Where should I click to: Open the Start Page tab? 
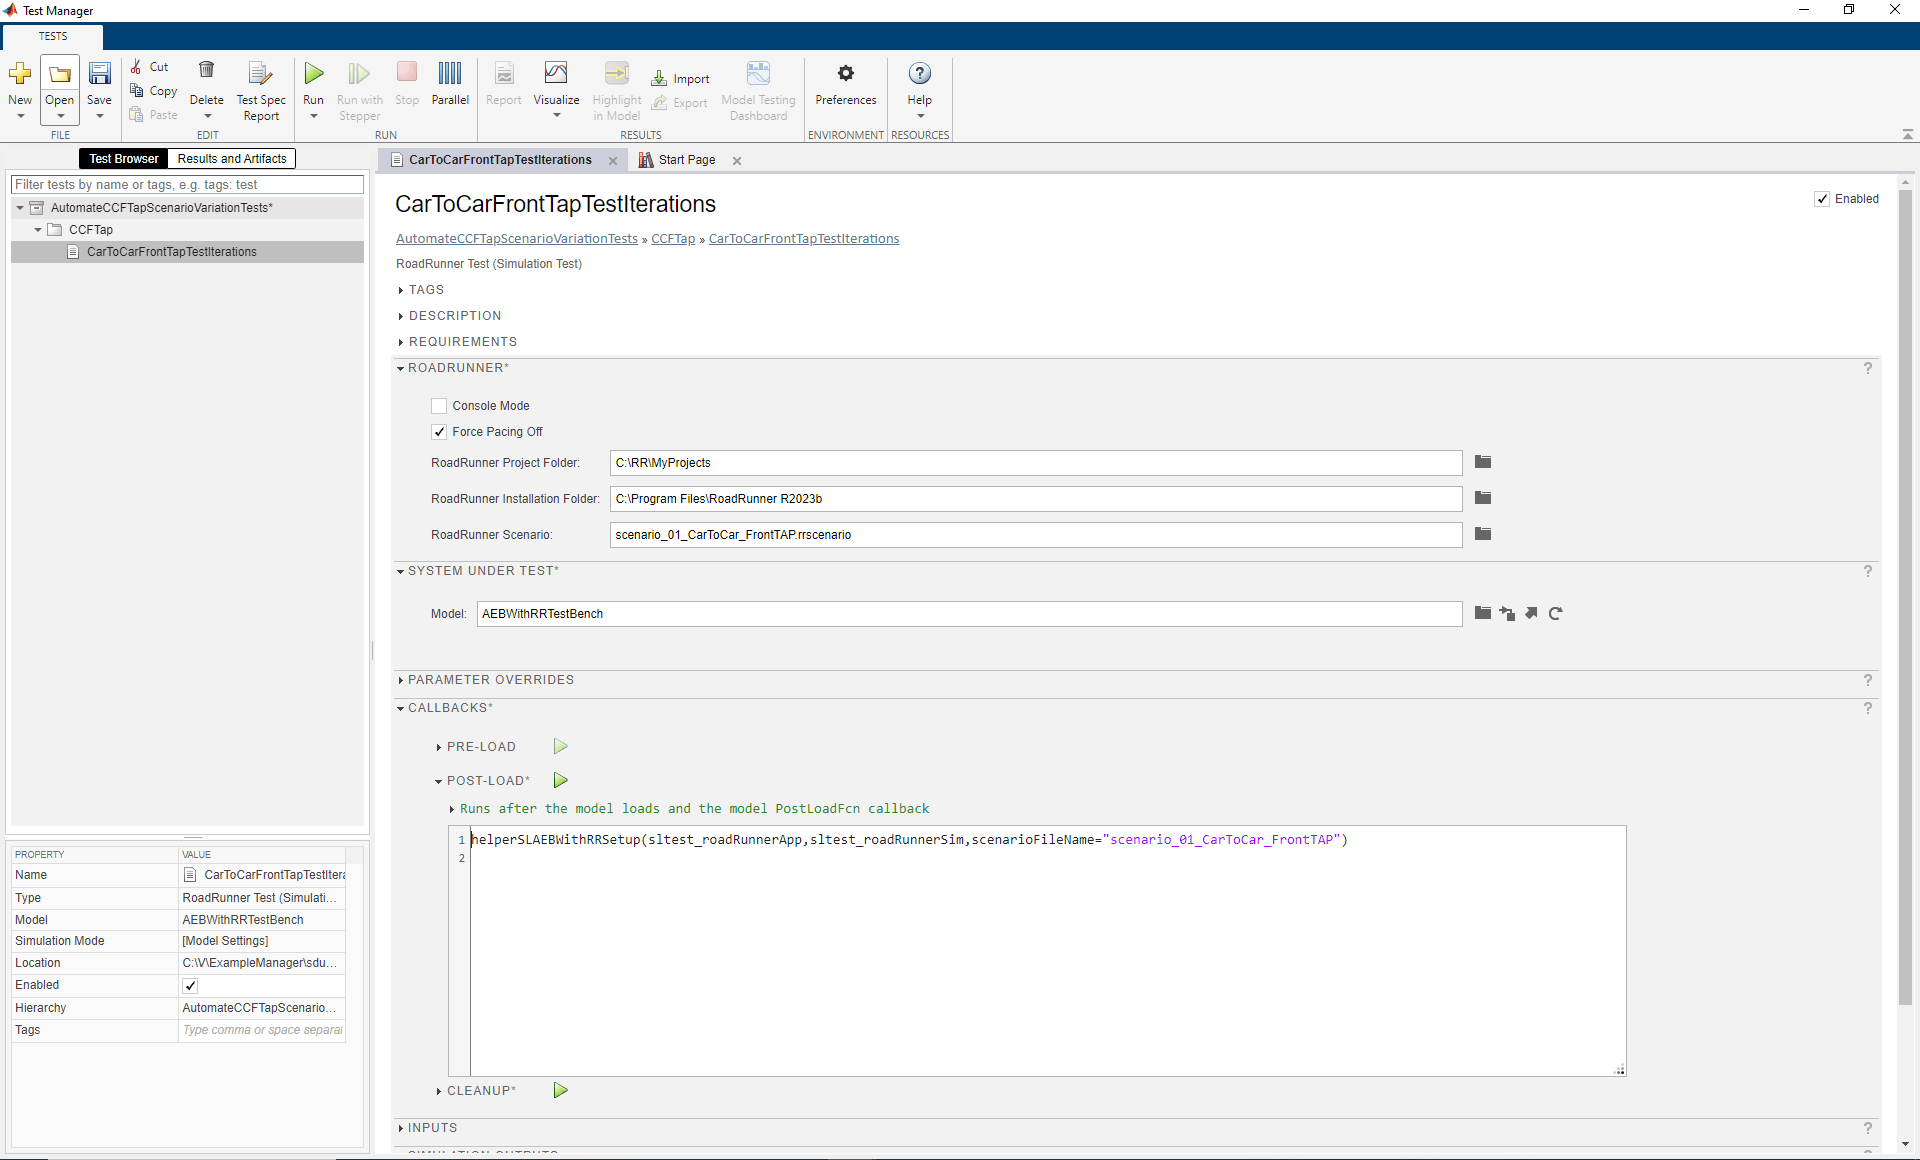click(686, 160)
